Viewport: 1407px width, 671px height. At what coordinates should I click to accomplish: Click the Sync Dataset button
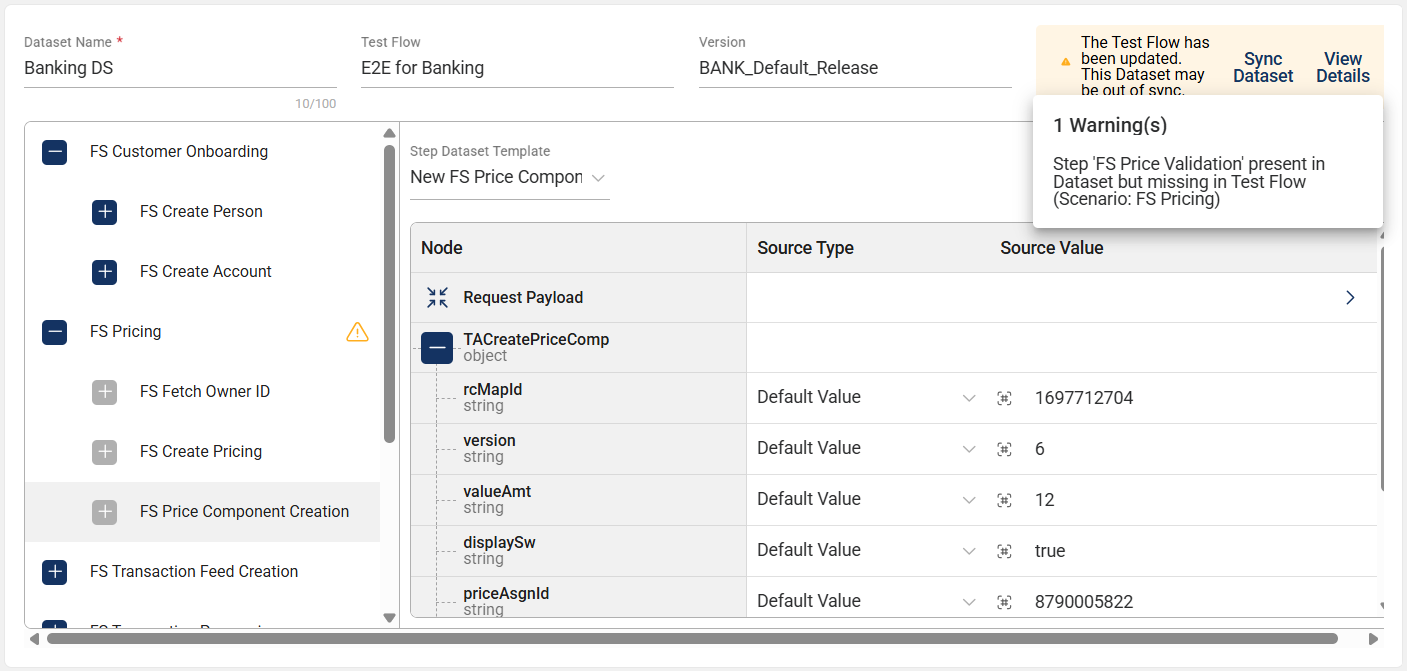pyautogui.click(x=1263, y=68)
